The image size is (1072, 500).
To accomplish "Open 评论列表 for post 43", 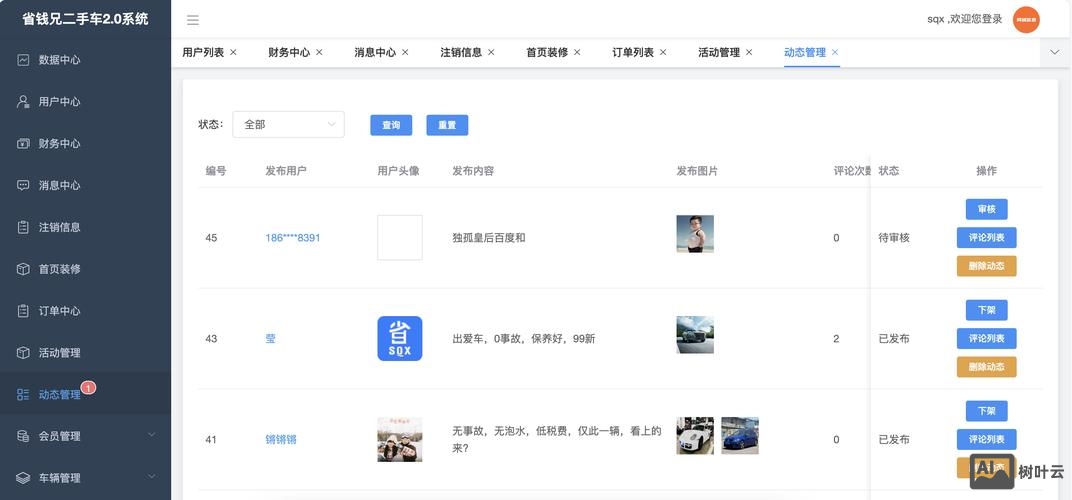I will click(987, 339).
